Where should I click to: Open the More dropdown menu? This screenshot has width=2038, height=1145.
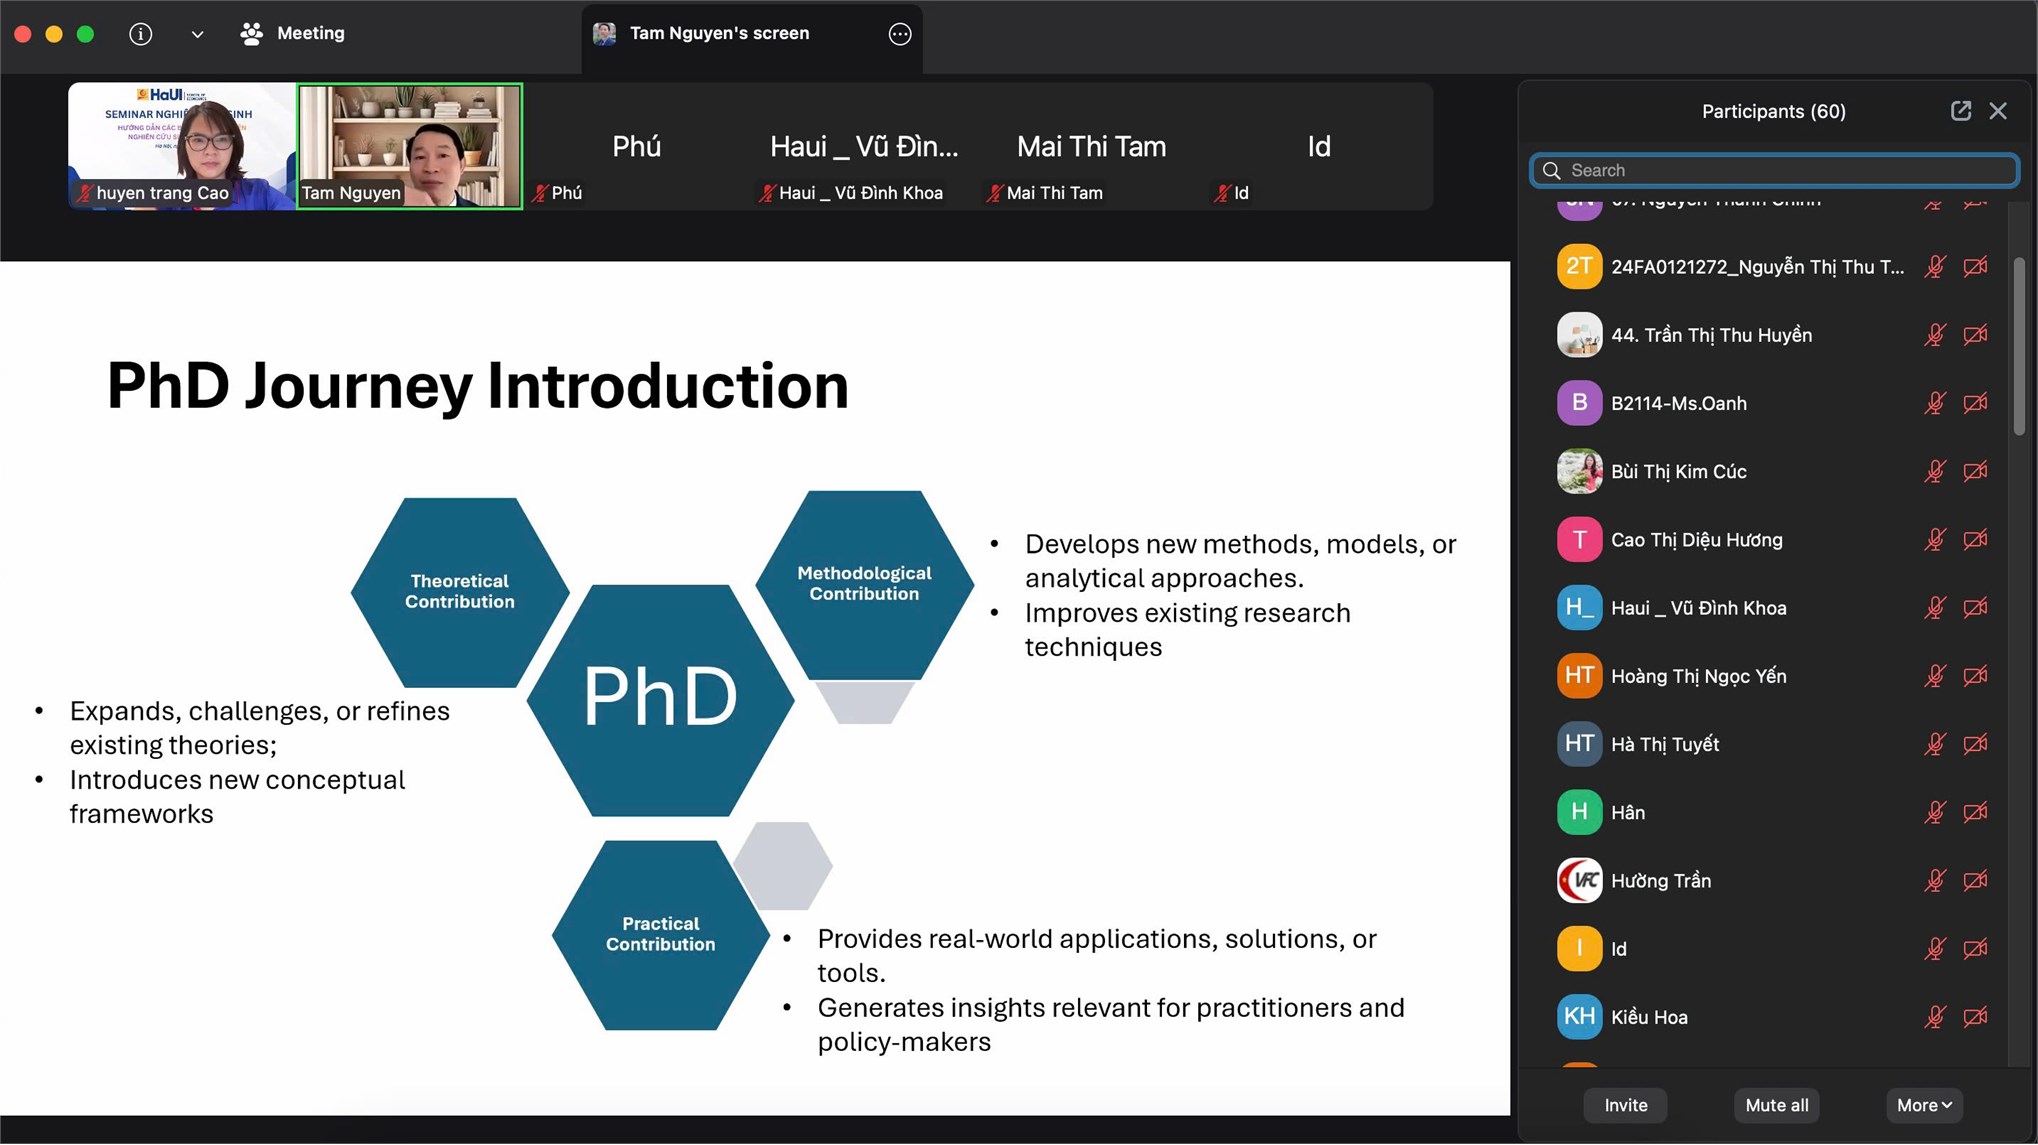tap(1923, 1105)
